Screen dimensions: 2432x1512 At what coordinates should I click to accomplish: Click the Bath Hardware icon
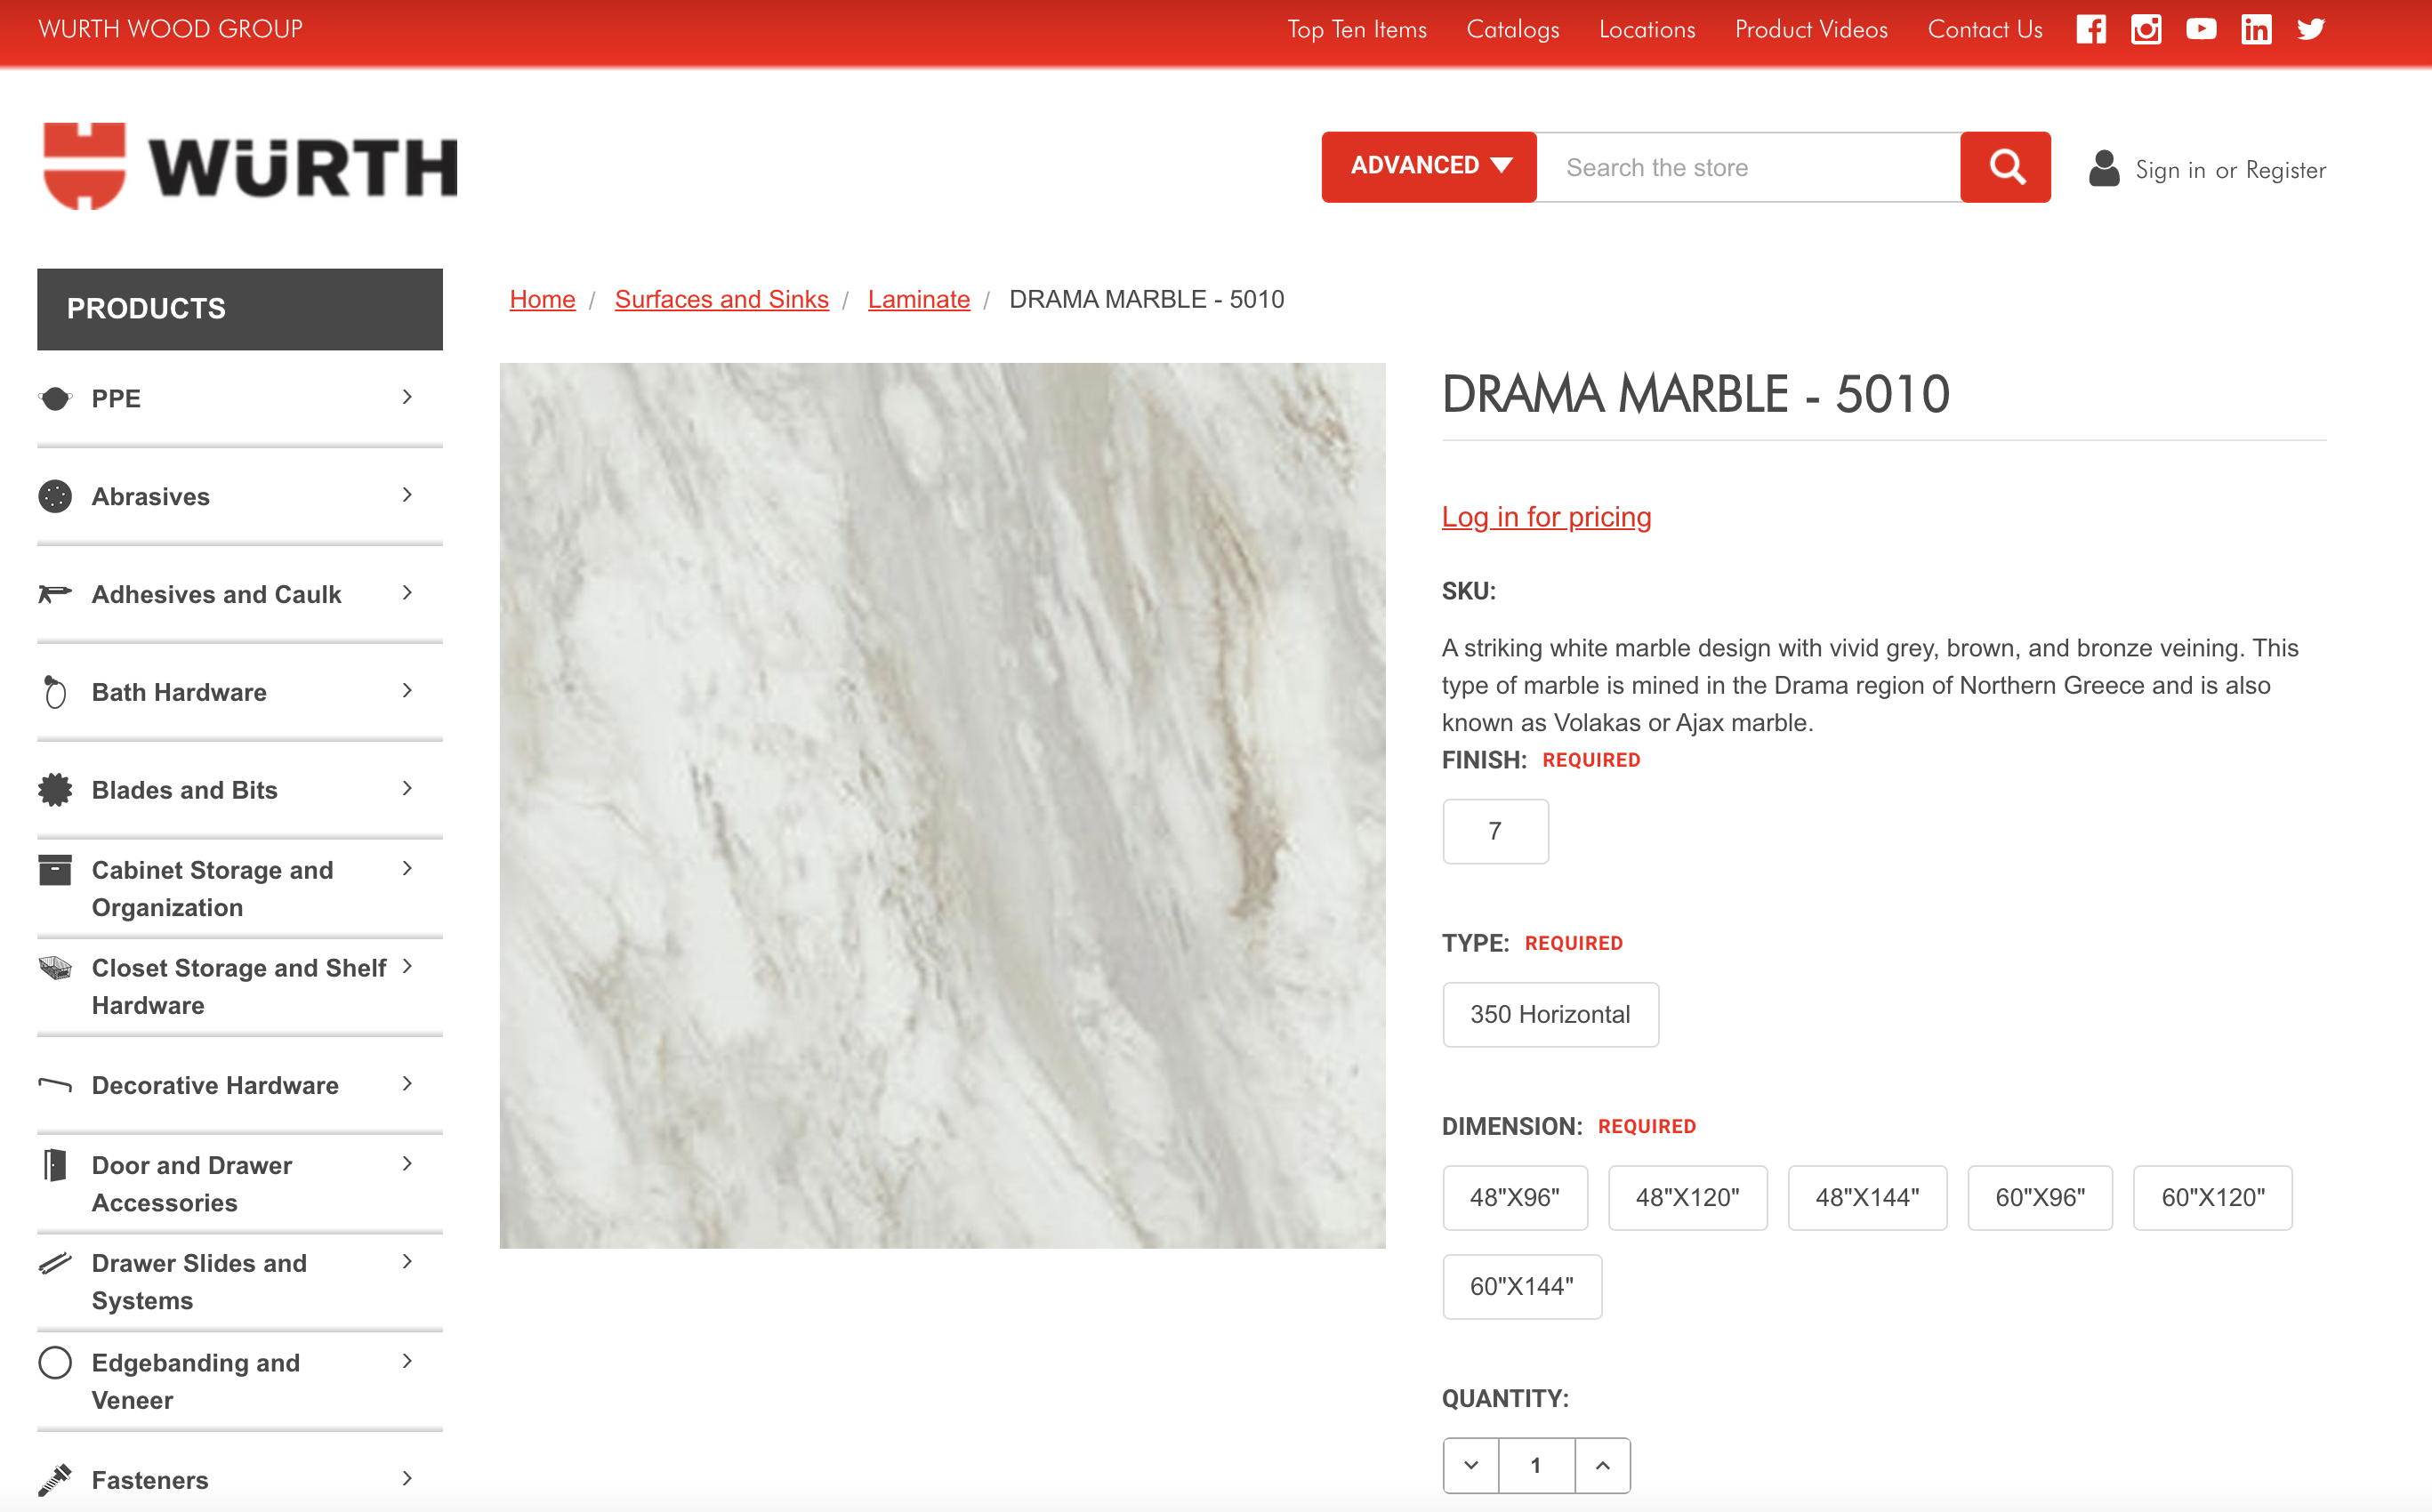tap(55, 692)
